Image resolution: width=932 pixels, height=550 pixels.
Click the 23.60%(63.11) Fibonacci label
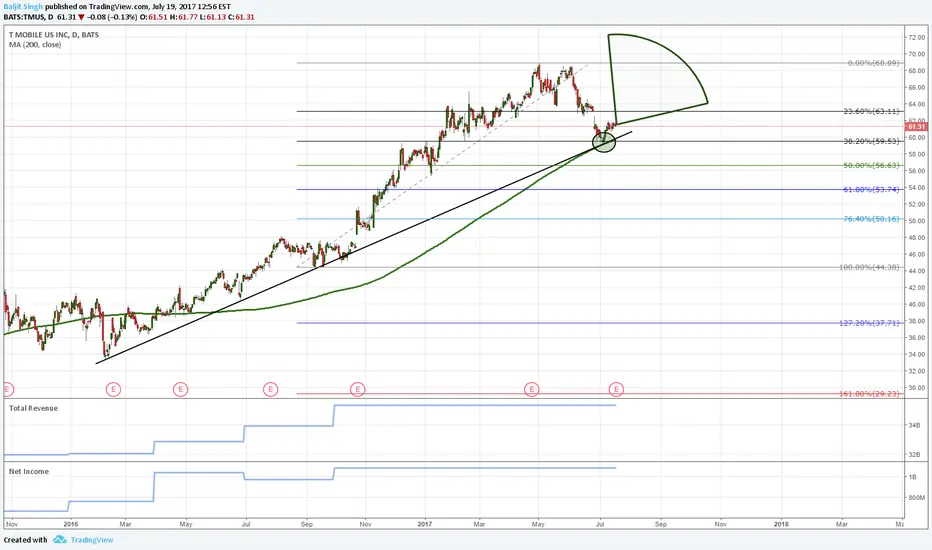[871, 111]
